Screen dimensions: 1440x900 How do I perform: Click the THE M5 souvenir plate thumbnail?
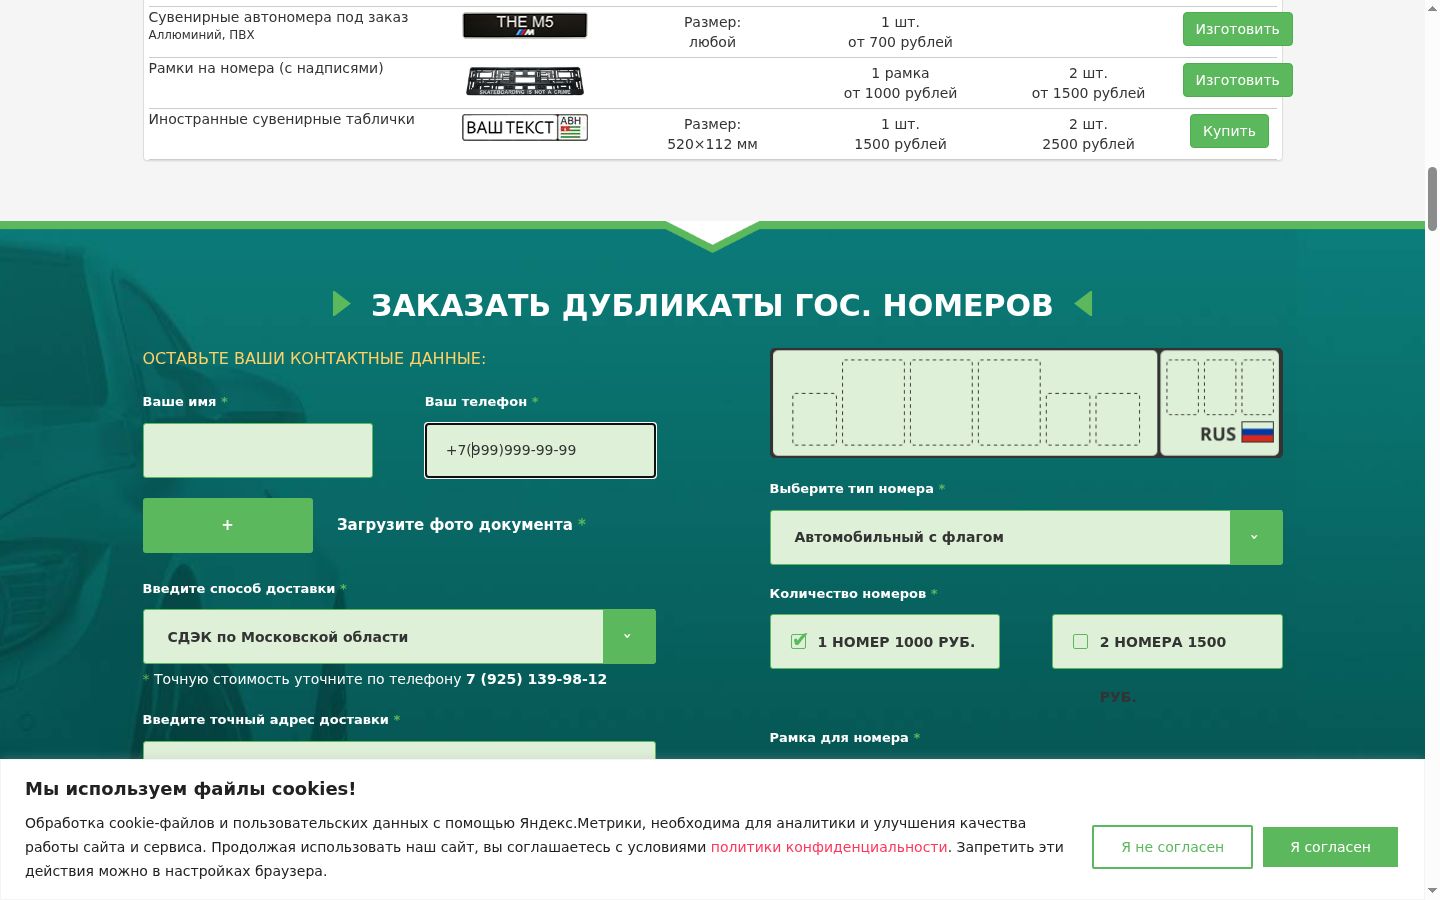click(525, 25)
